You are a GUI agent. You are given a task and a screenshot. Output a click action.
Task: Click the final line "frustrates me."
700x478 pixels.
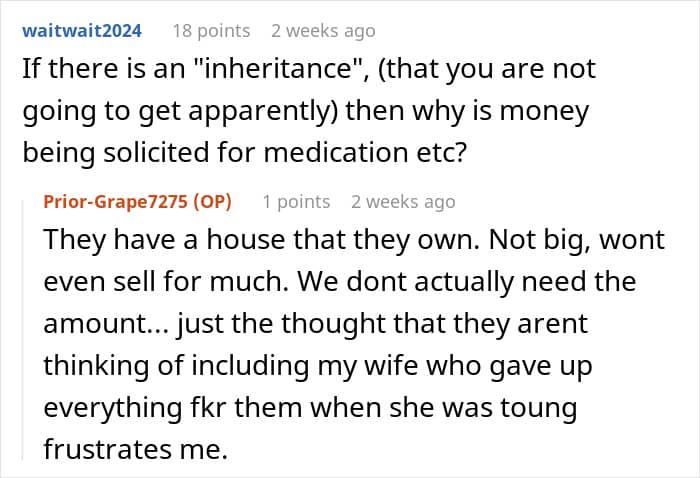click(x=136, y=449)
